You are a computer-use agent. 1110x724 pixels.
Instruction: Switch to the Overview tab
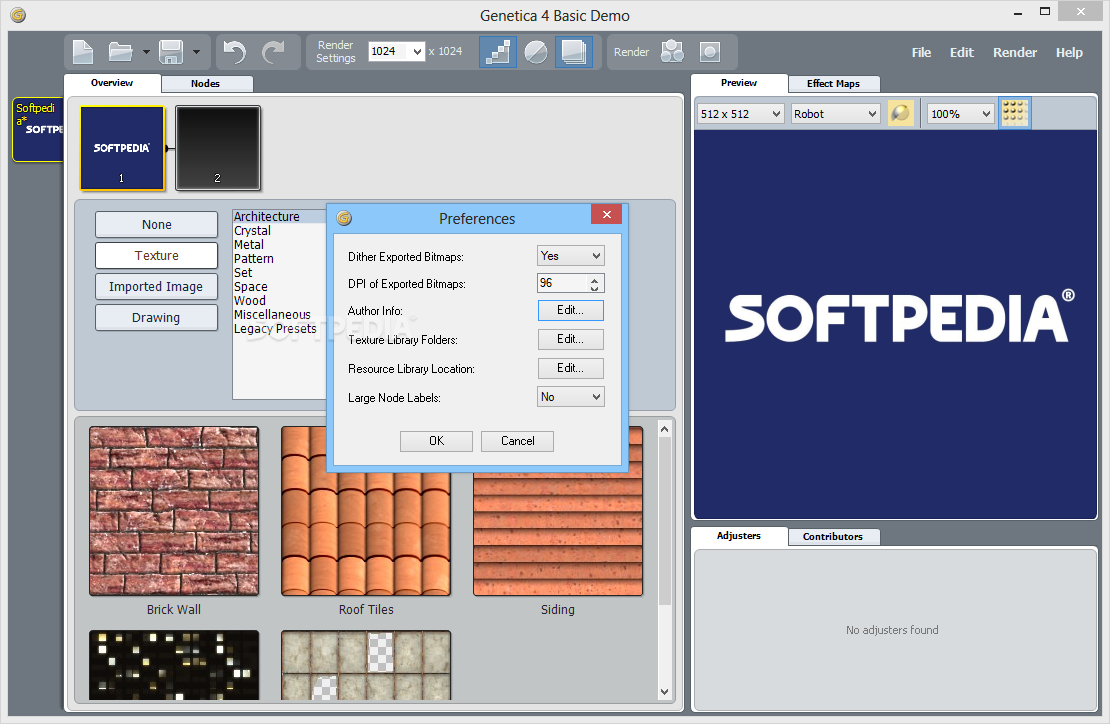(x=112, y=83)
